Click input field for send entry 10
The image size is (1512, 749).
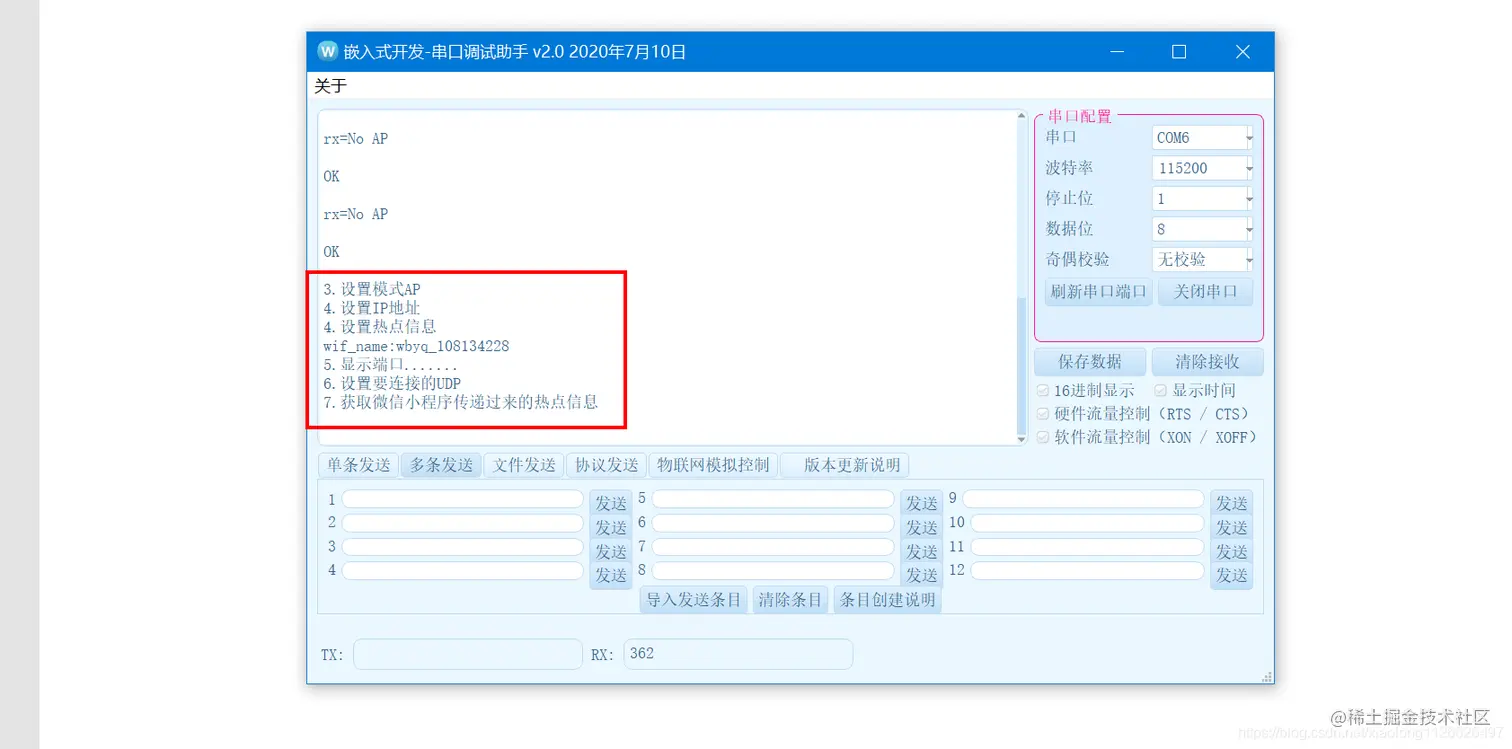tap(1088, 523)
